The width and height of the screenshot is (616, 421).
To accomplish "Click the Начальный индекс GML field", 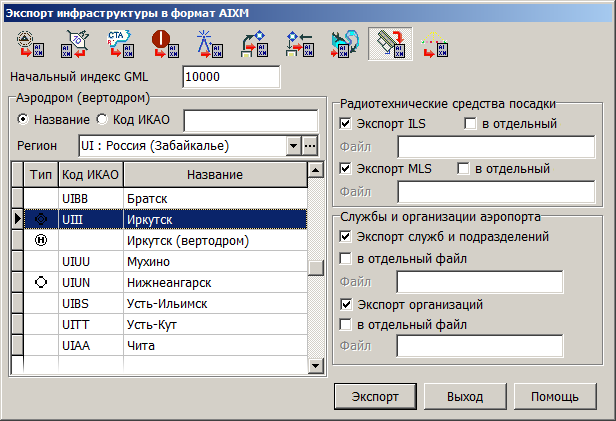I will tap(231, 77).
